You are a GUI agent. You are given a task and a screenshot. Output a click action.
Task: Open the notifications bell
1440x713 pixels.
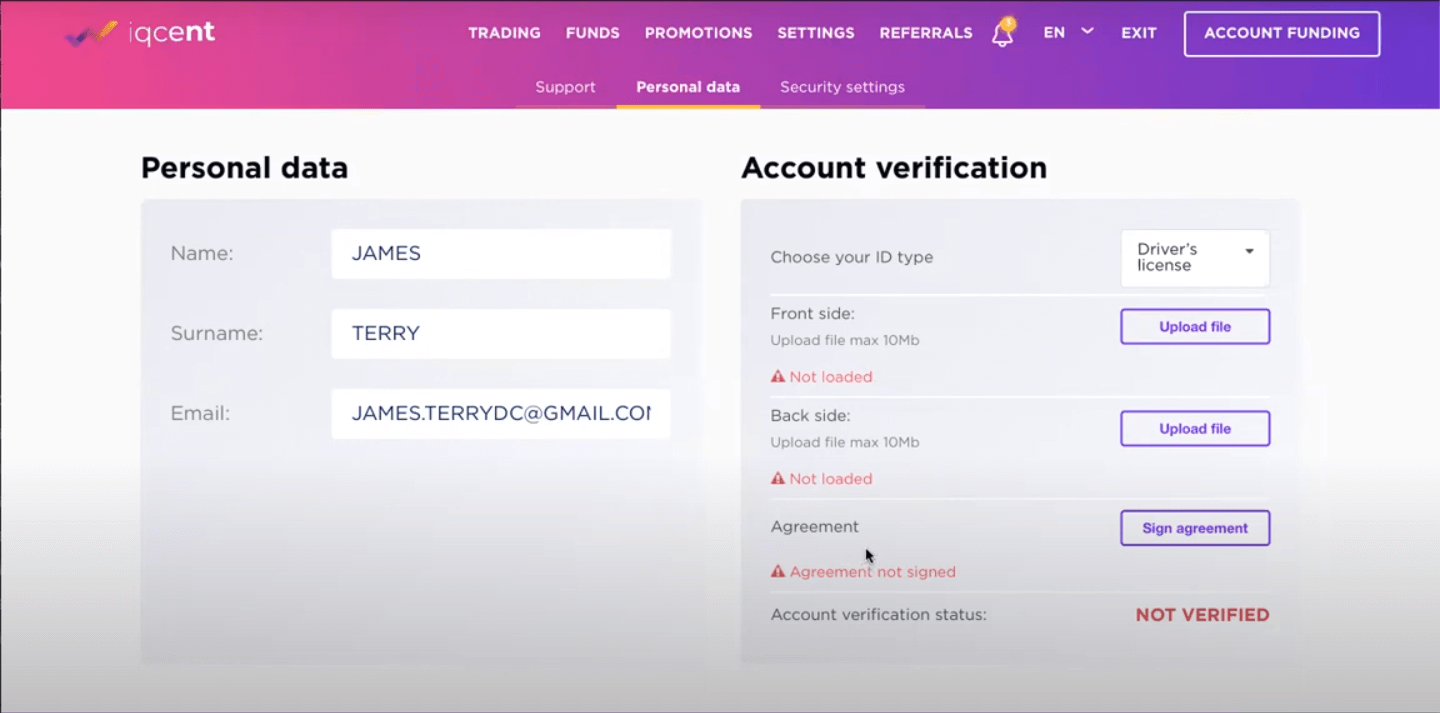[x=1002, y=33]
